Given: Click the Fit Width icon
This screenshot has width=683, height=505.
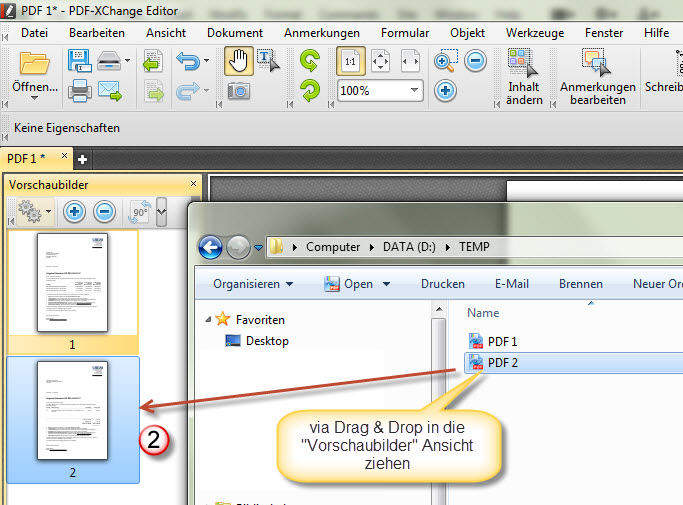Looking at the screenshot, I should point(410,61).
